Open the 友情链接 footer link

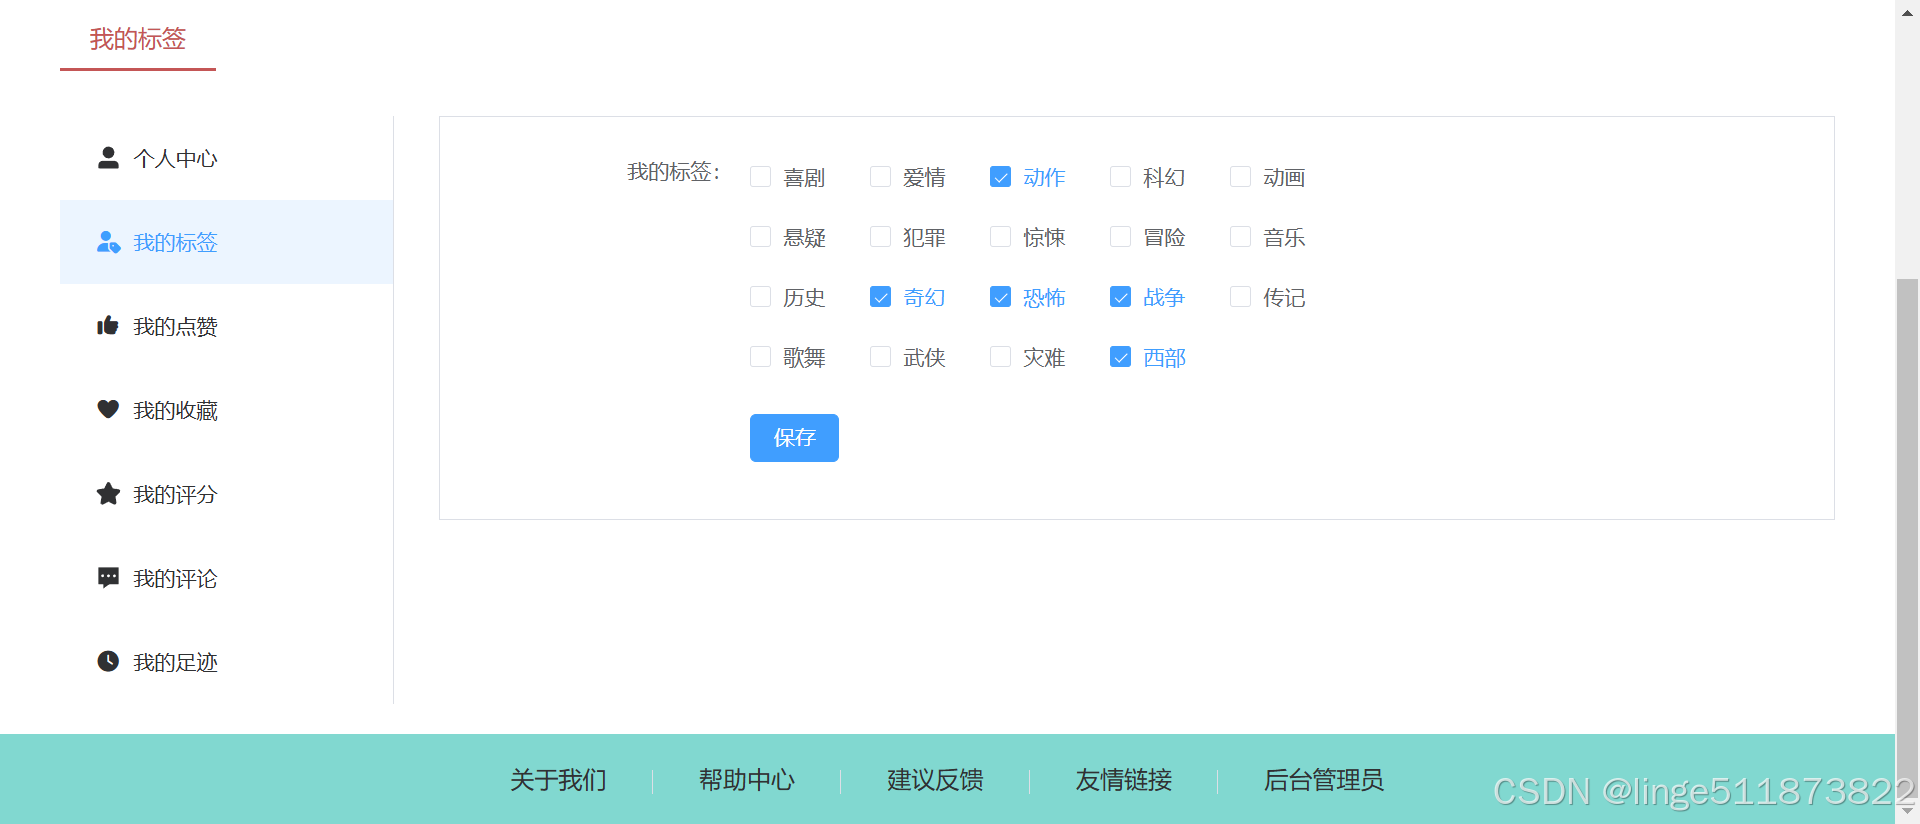1124,780
